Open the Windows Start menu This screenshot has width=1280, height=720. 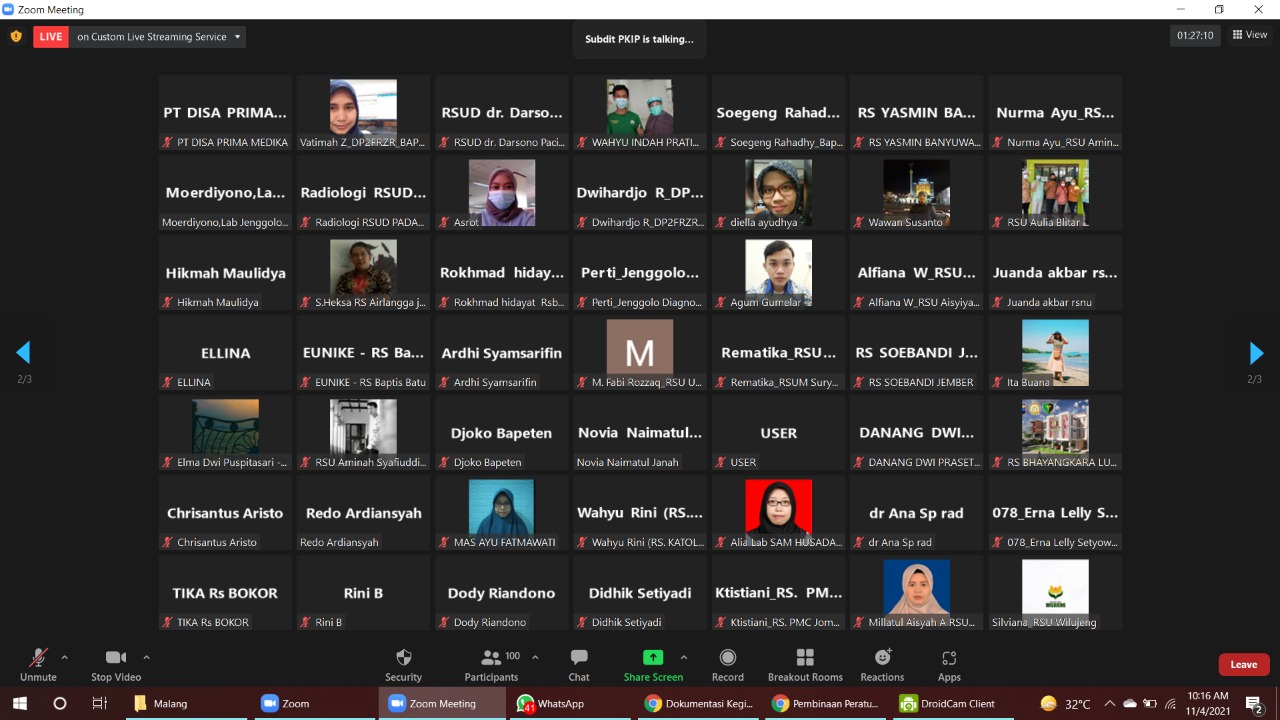tap(20, 704)
